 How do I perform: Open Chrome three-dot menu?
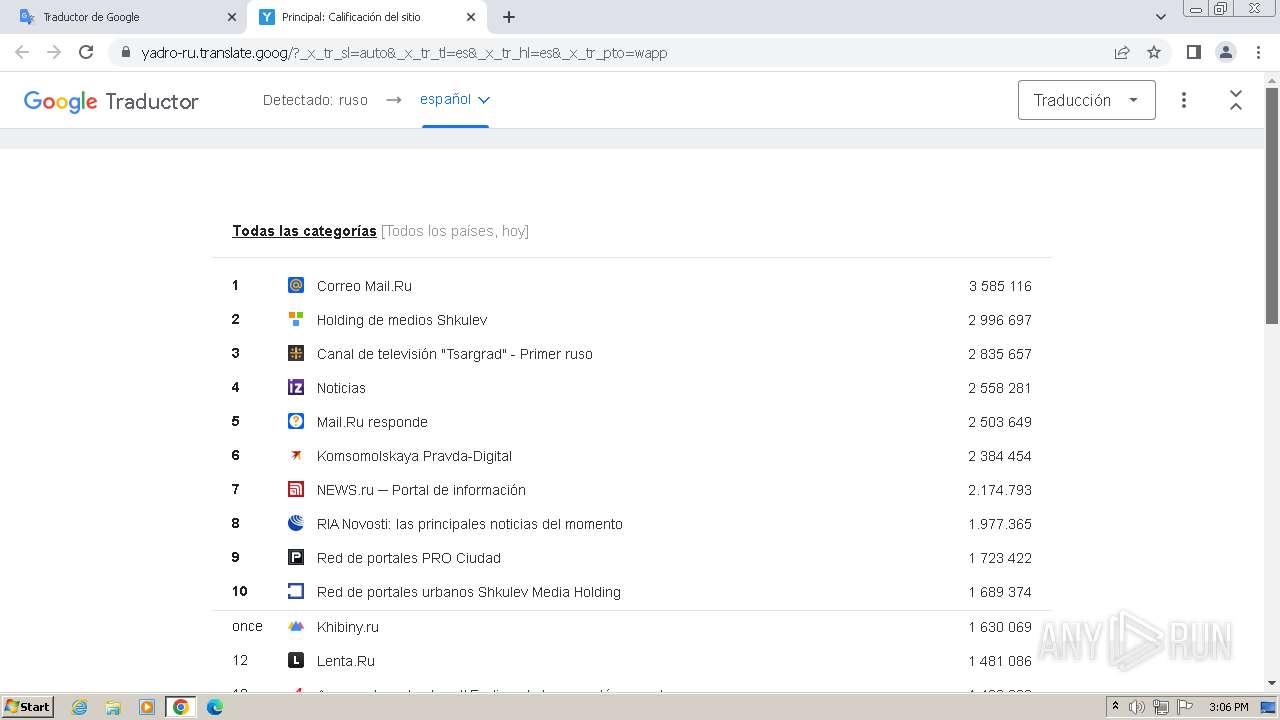pos(1257,52)
